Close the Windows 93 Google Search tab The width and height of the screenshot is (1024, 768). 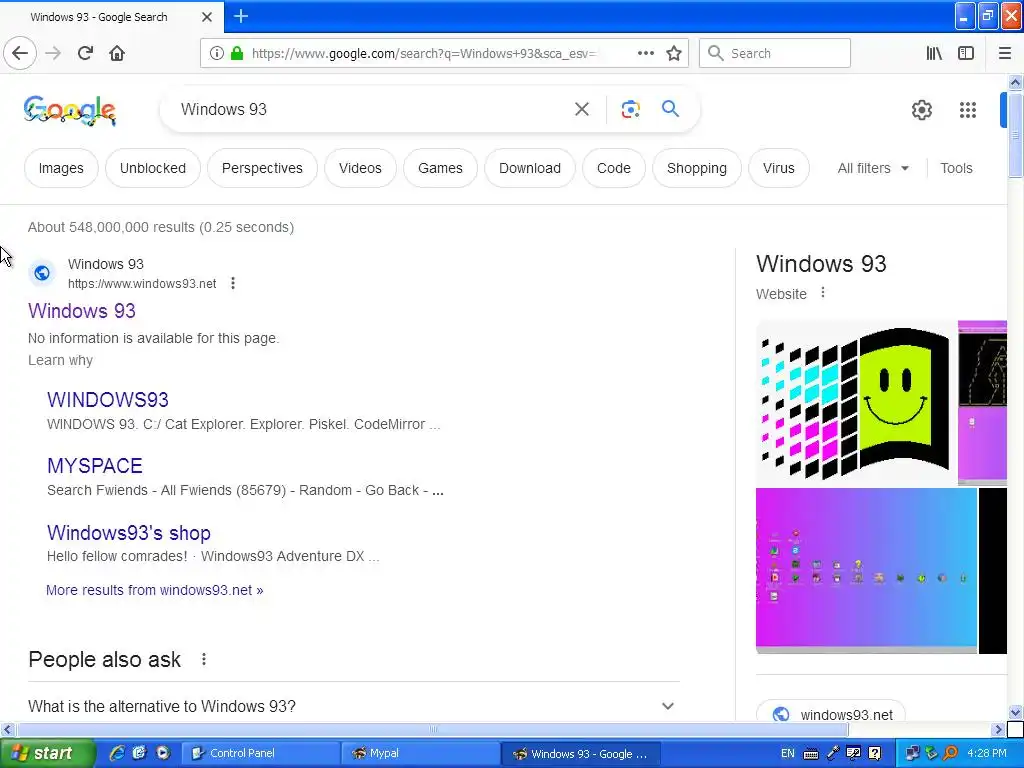point(206,17)
